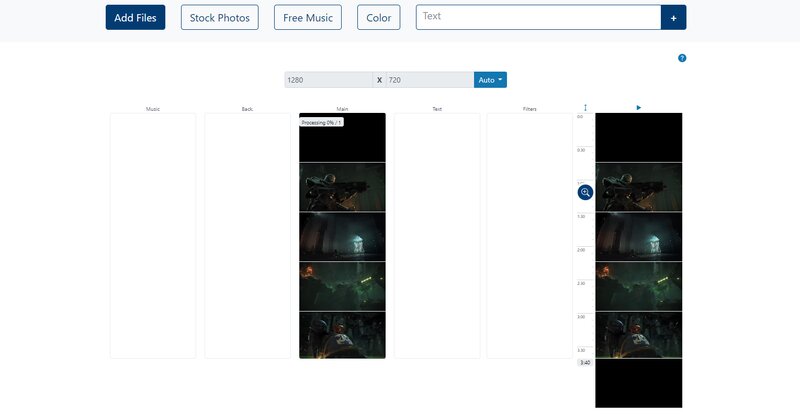800x414 pixels.
Task: Click the green cavern frame in the preview strip
Action: (x=639, y=286)
